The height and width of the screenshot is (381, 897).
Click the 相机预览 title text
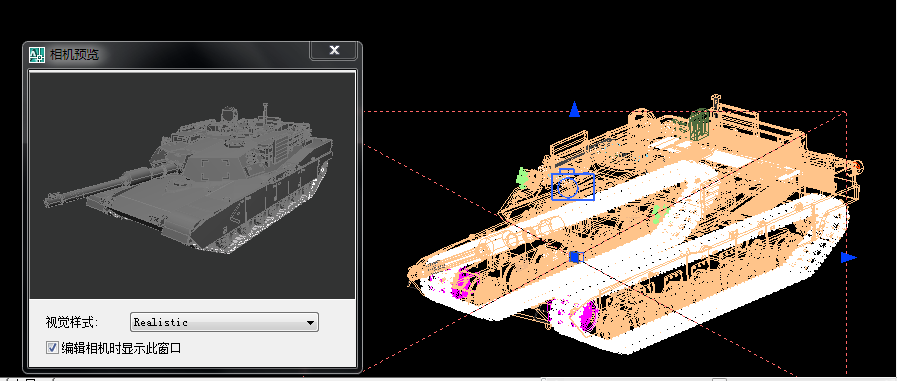[74, 55]
